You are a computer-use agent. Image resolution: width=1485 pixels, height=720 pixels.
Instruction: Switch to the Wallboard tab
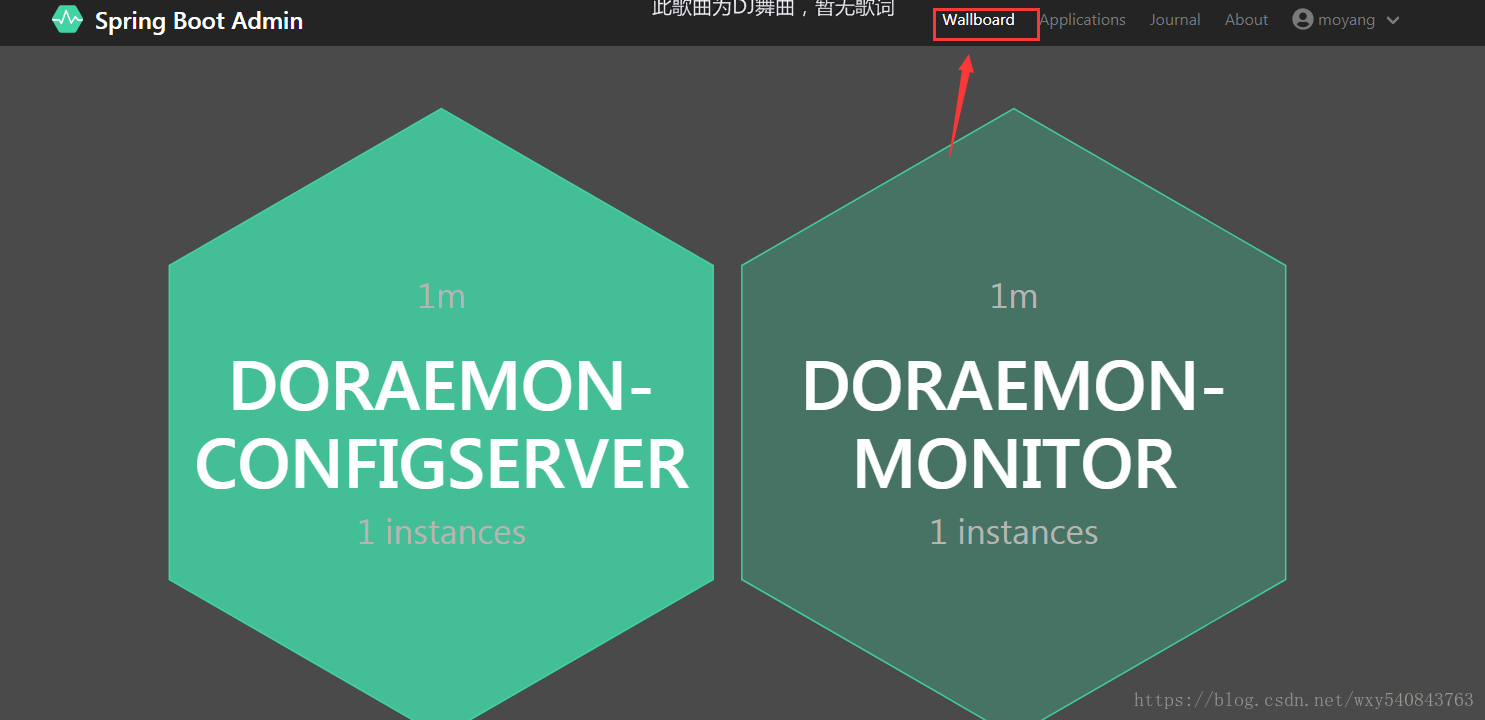pos(978,19)
